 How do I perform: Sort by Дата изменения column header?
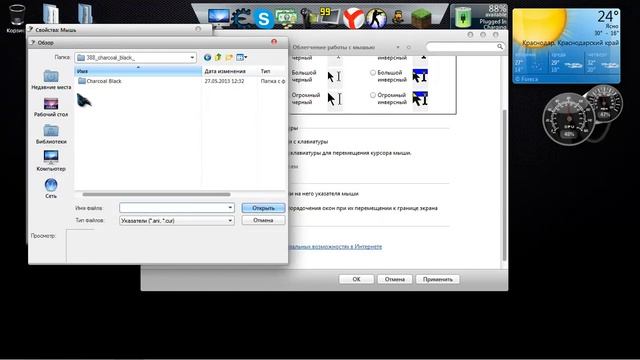[x=230, y=71]
